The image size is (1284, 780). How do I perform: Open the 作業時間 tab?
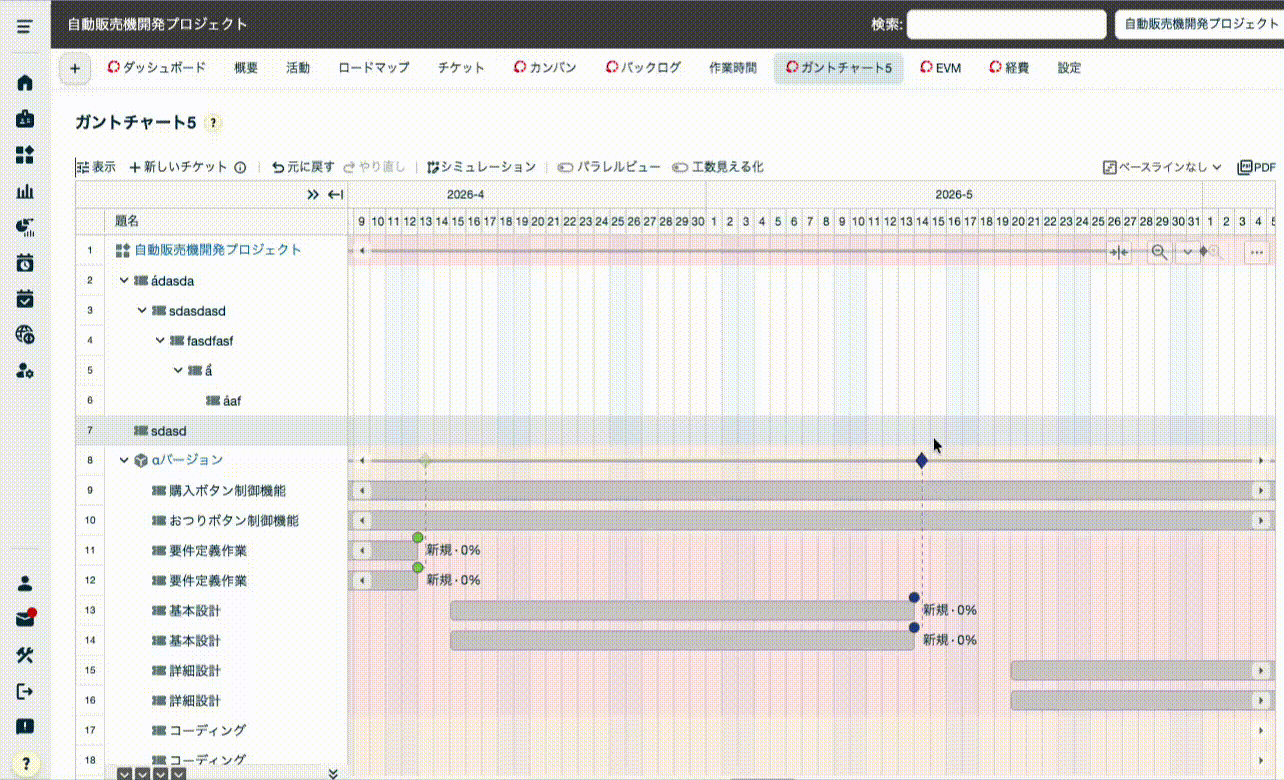coord(733,68)
